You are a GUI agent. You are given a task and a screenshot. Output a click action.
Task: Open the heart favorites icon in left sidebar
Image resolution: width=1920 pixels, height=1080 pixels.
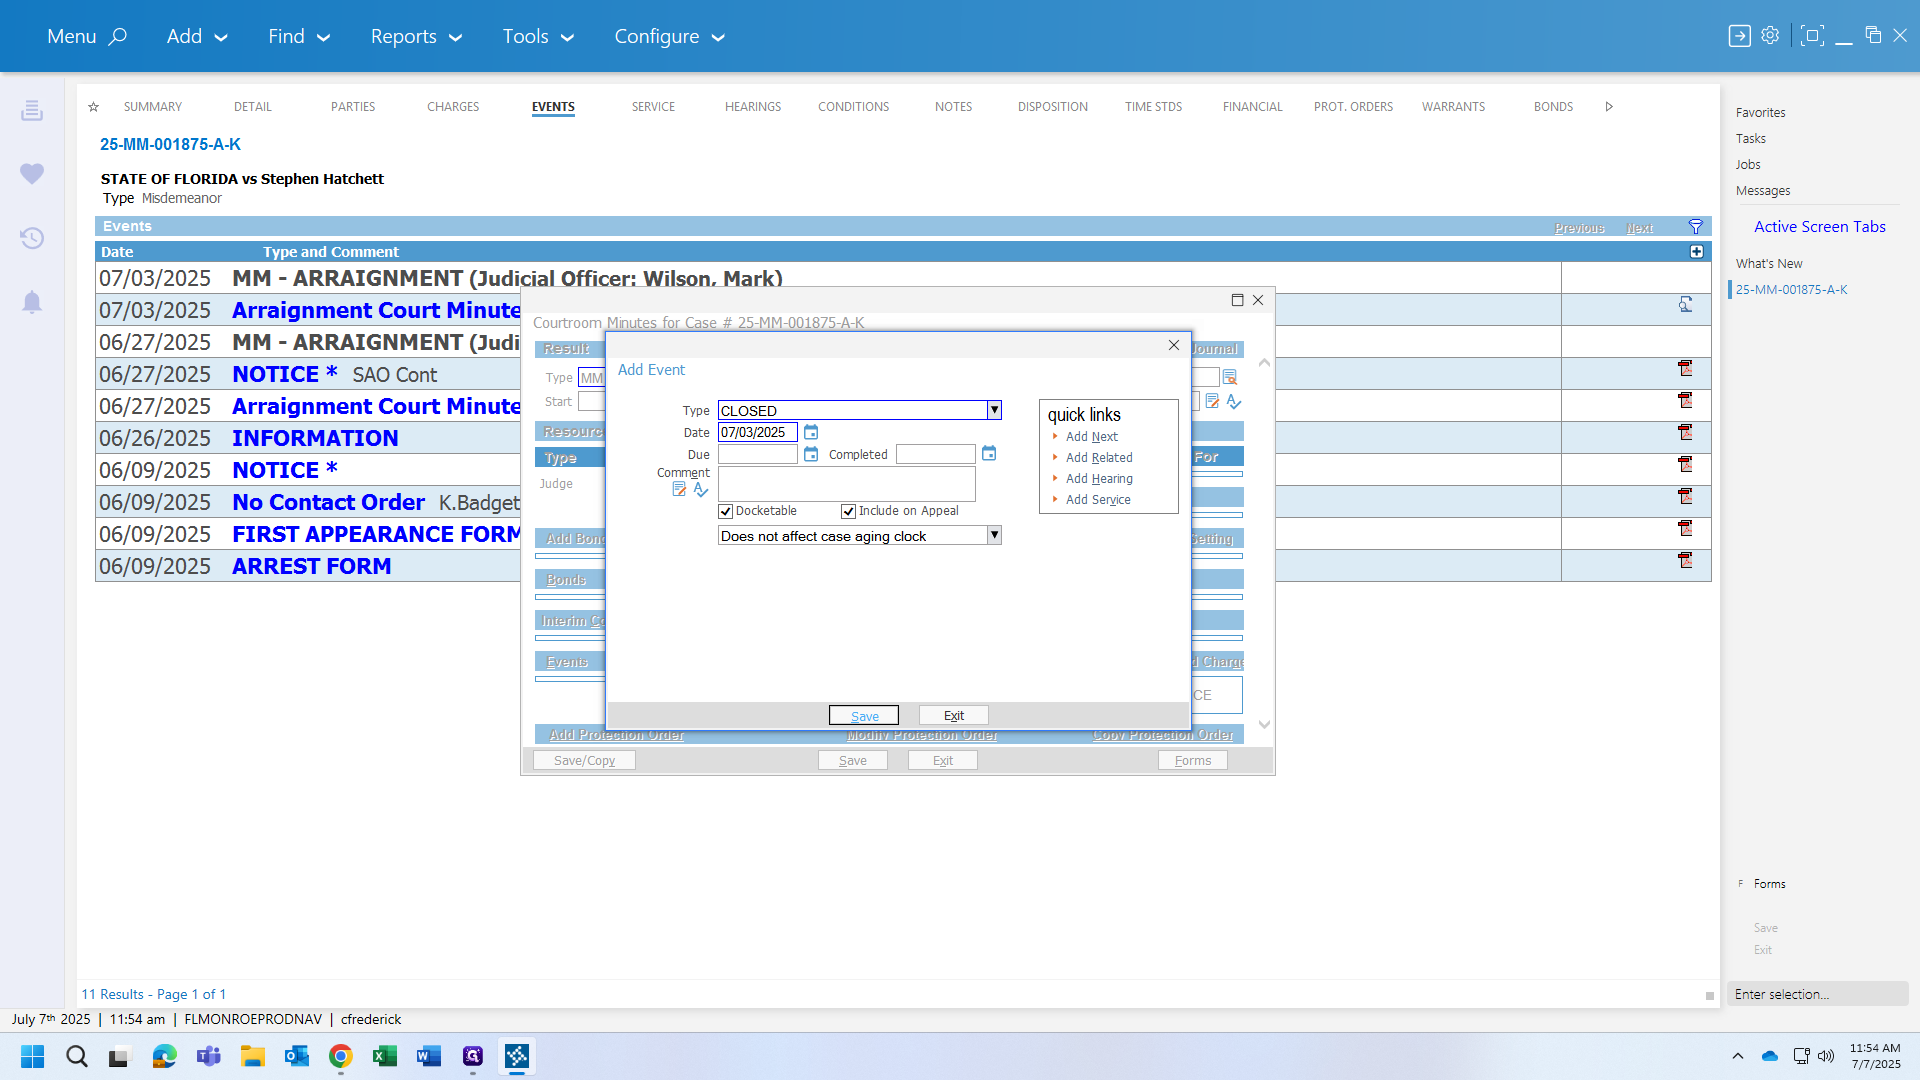32,174
